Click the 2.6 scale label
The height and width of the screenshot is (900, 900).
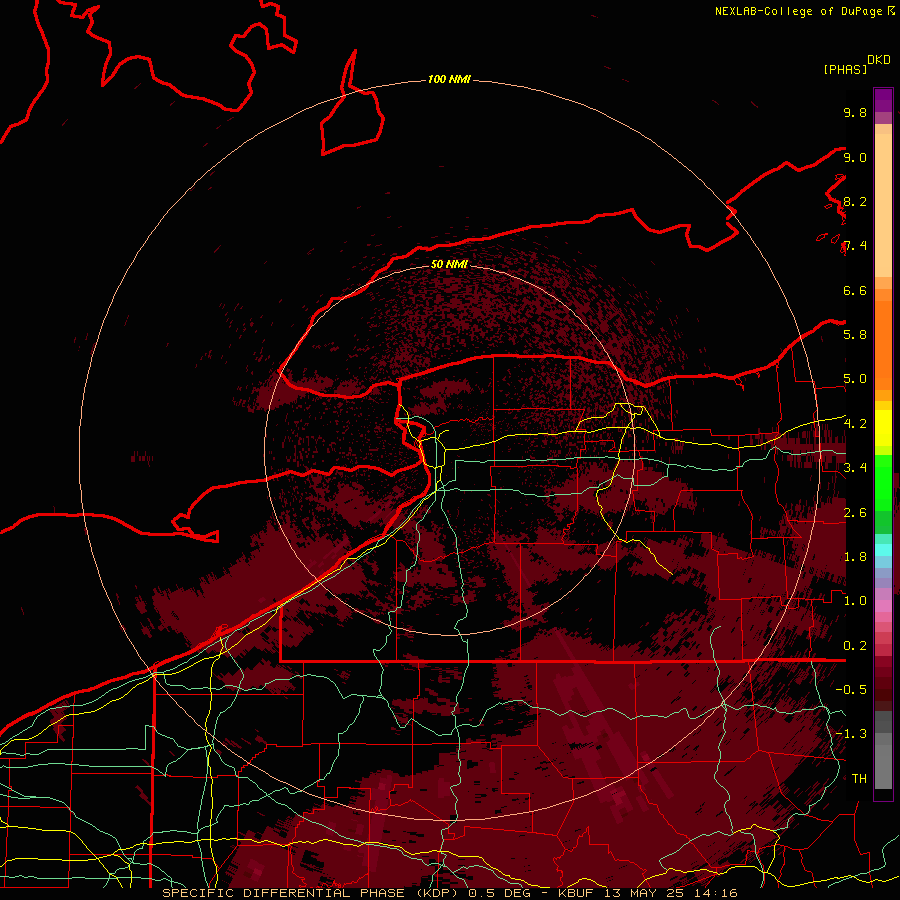tap(855, 512)
